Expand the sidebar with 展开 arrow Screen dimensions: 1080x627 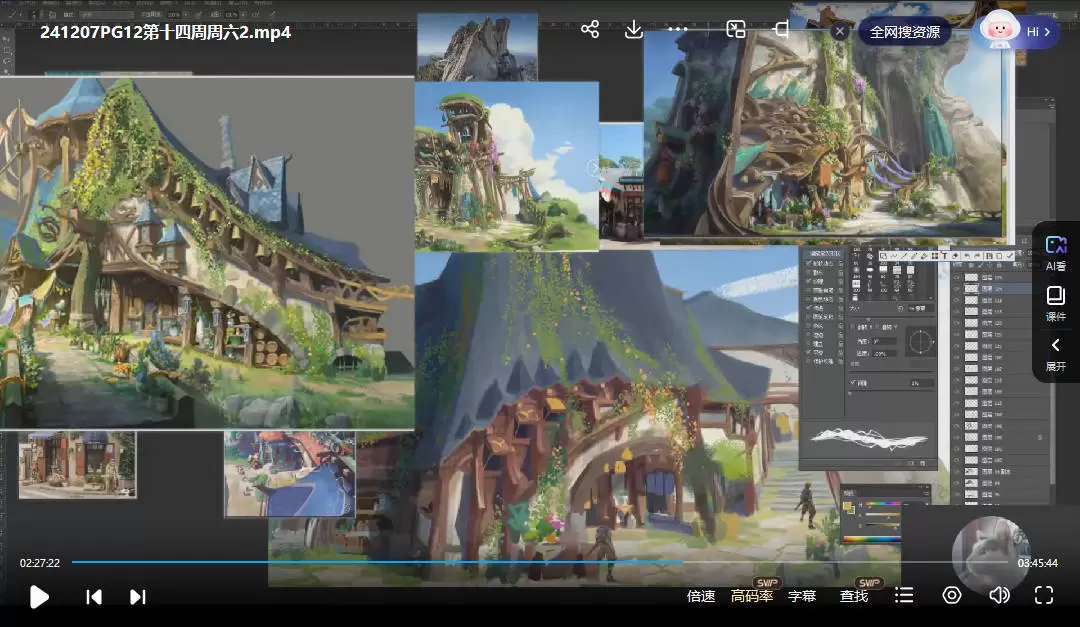pos(1055,353)
